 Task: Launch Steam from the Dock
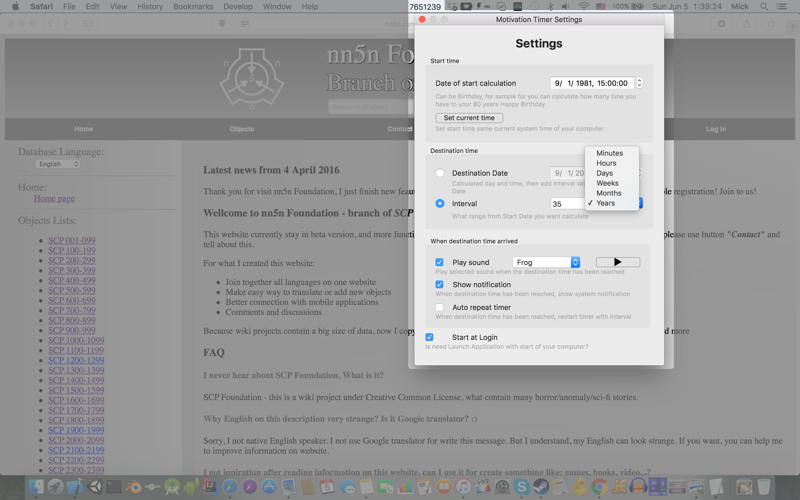541,487
